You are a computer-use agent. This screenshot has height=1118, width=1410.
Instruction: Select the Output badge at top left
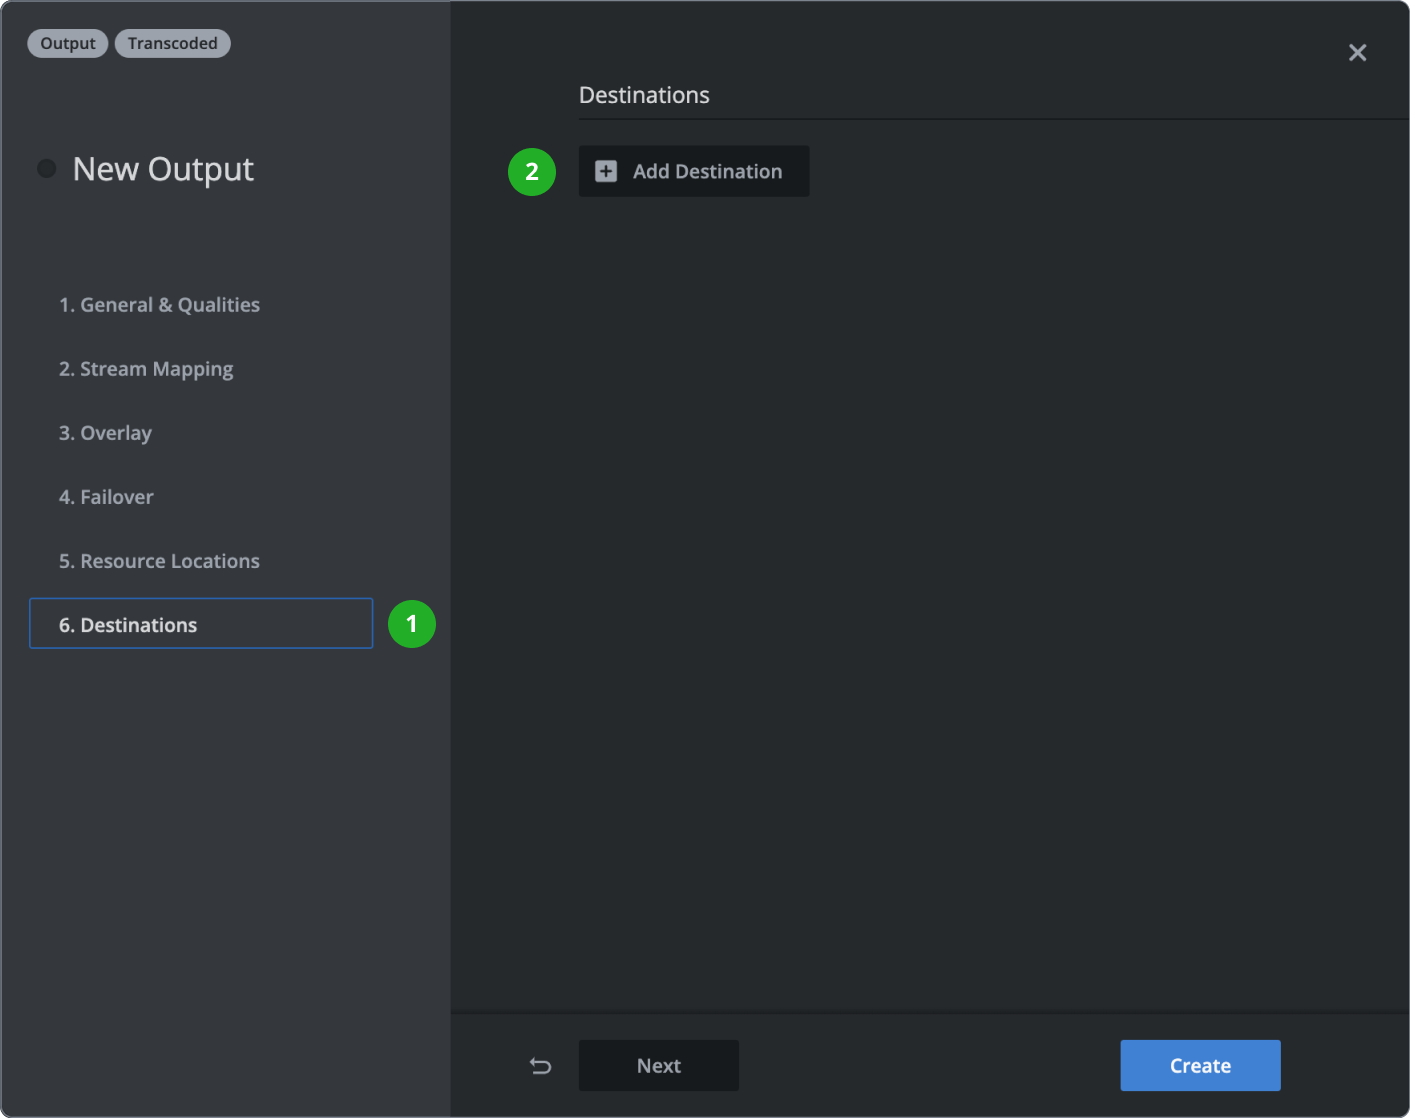click(x=67, y=43)
